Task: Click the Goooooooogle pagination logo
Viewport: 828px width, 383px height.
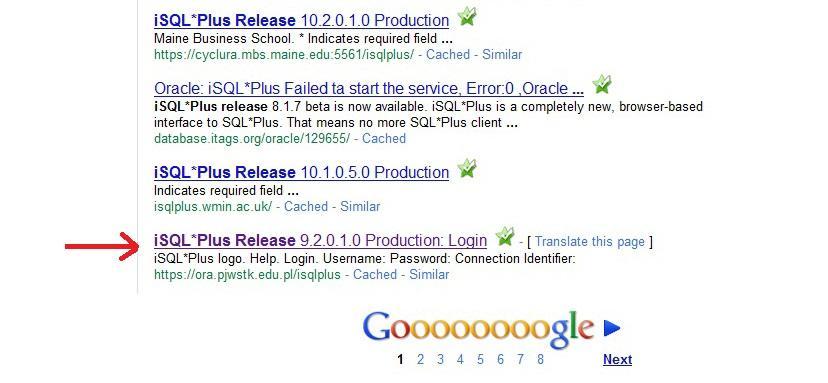Action: pos(478,329)
